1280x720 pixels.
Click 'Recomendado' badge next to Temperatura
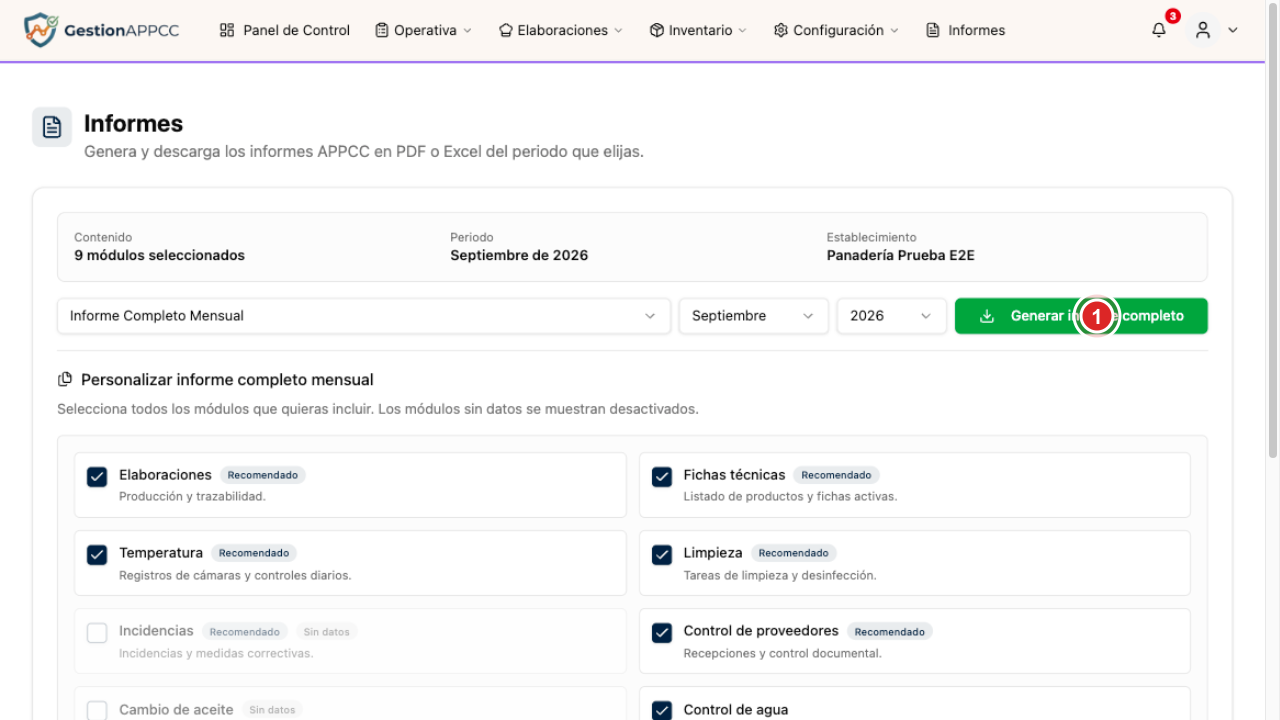pos(254,553)
